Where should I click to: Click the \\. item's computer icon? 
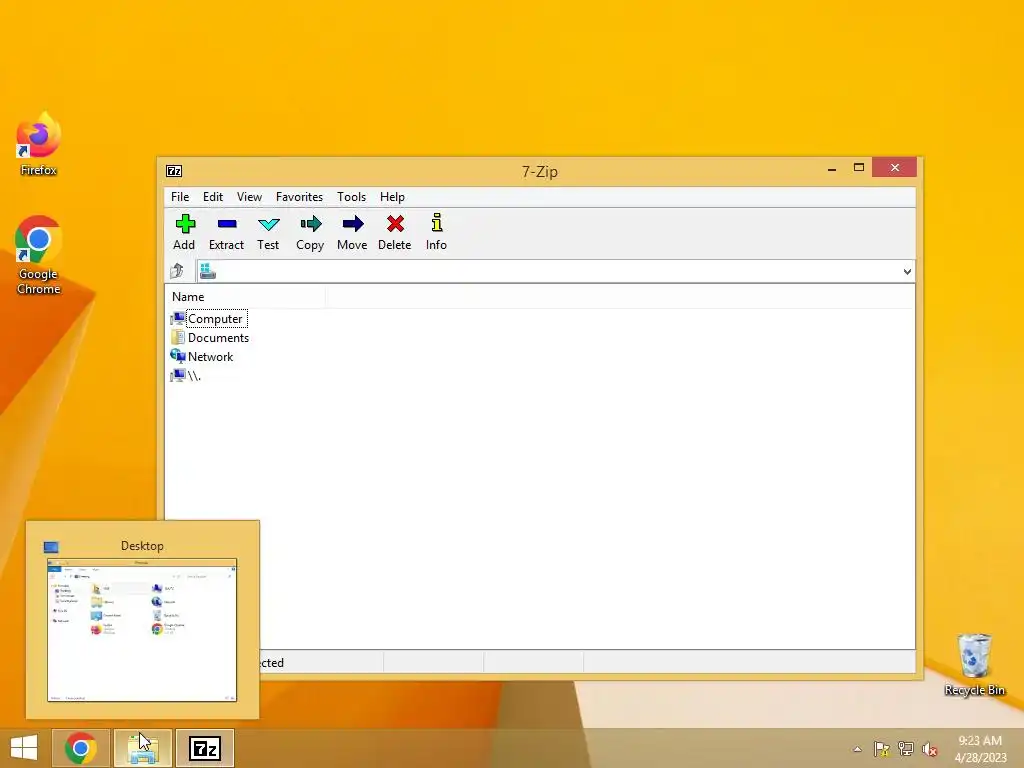(x=178, y=376)
